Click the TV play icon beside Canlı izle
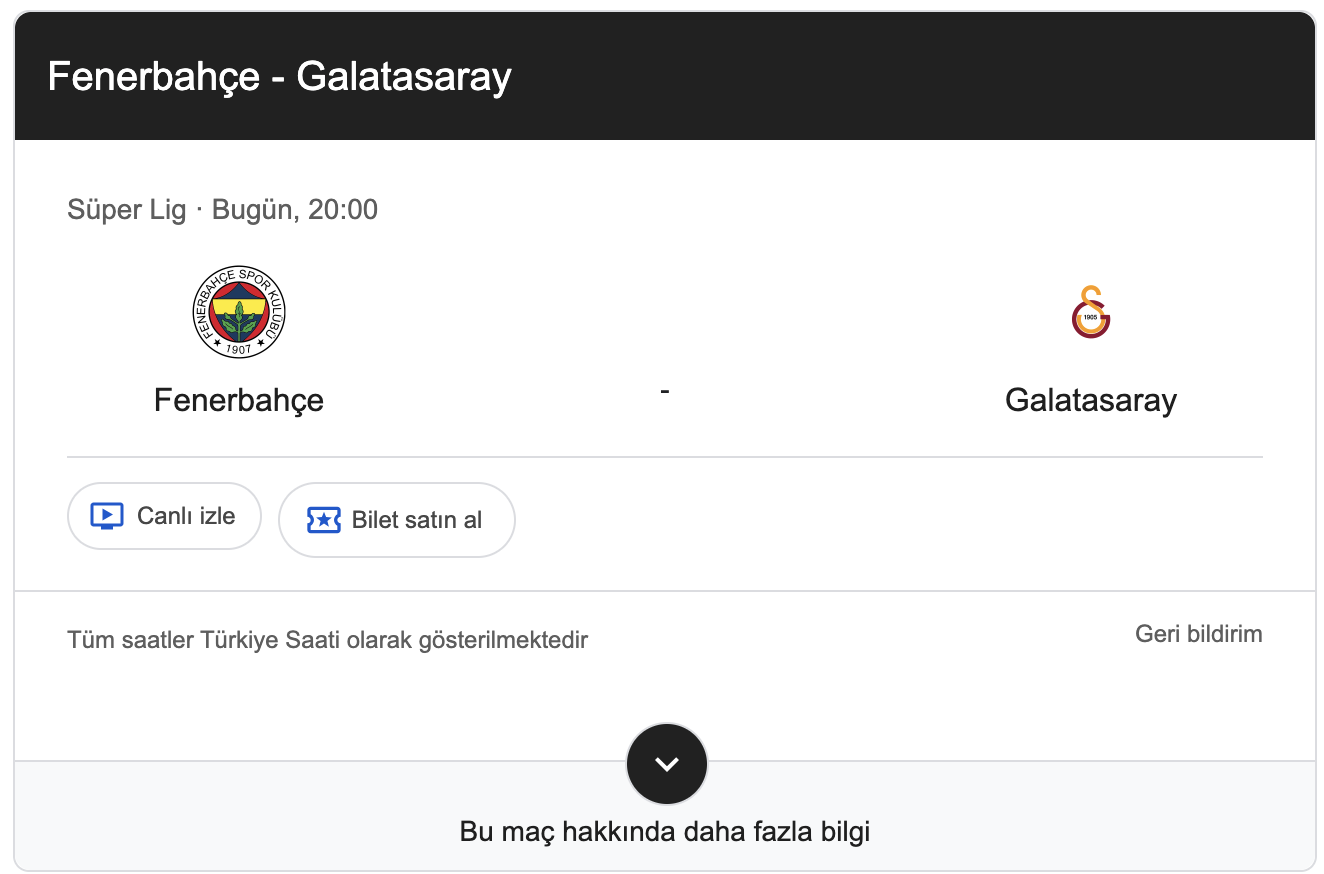 point(106,516)
